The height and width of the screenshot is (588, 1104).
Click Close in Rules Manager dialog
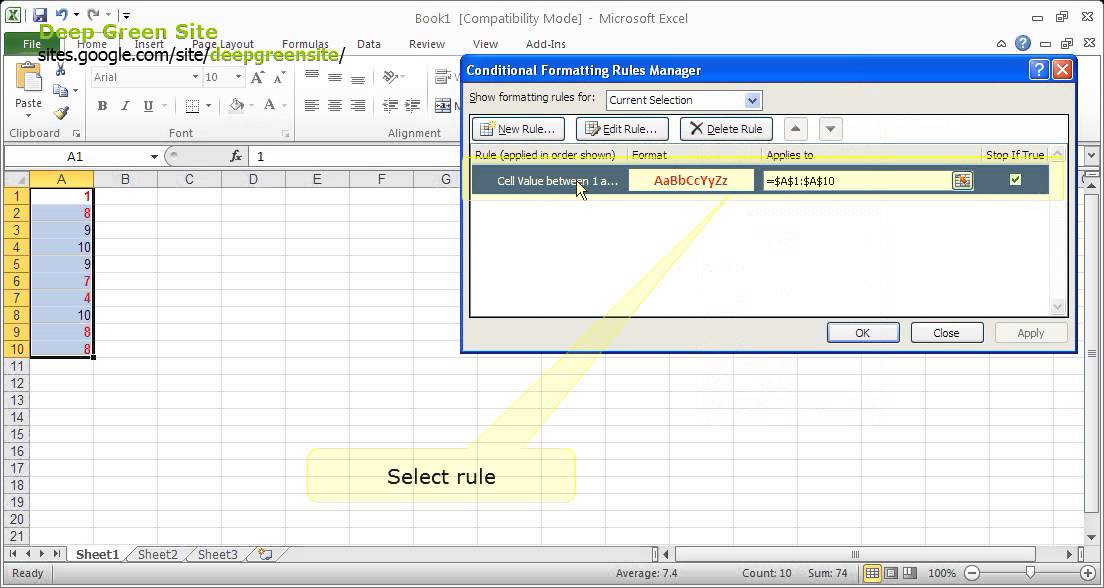[946, 333]
